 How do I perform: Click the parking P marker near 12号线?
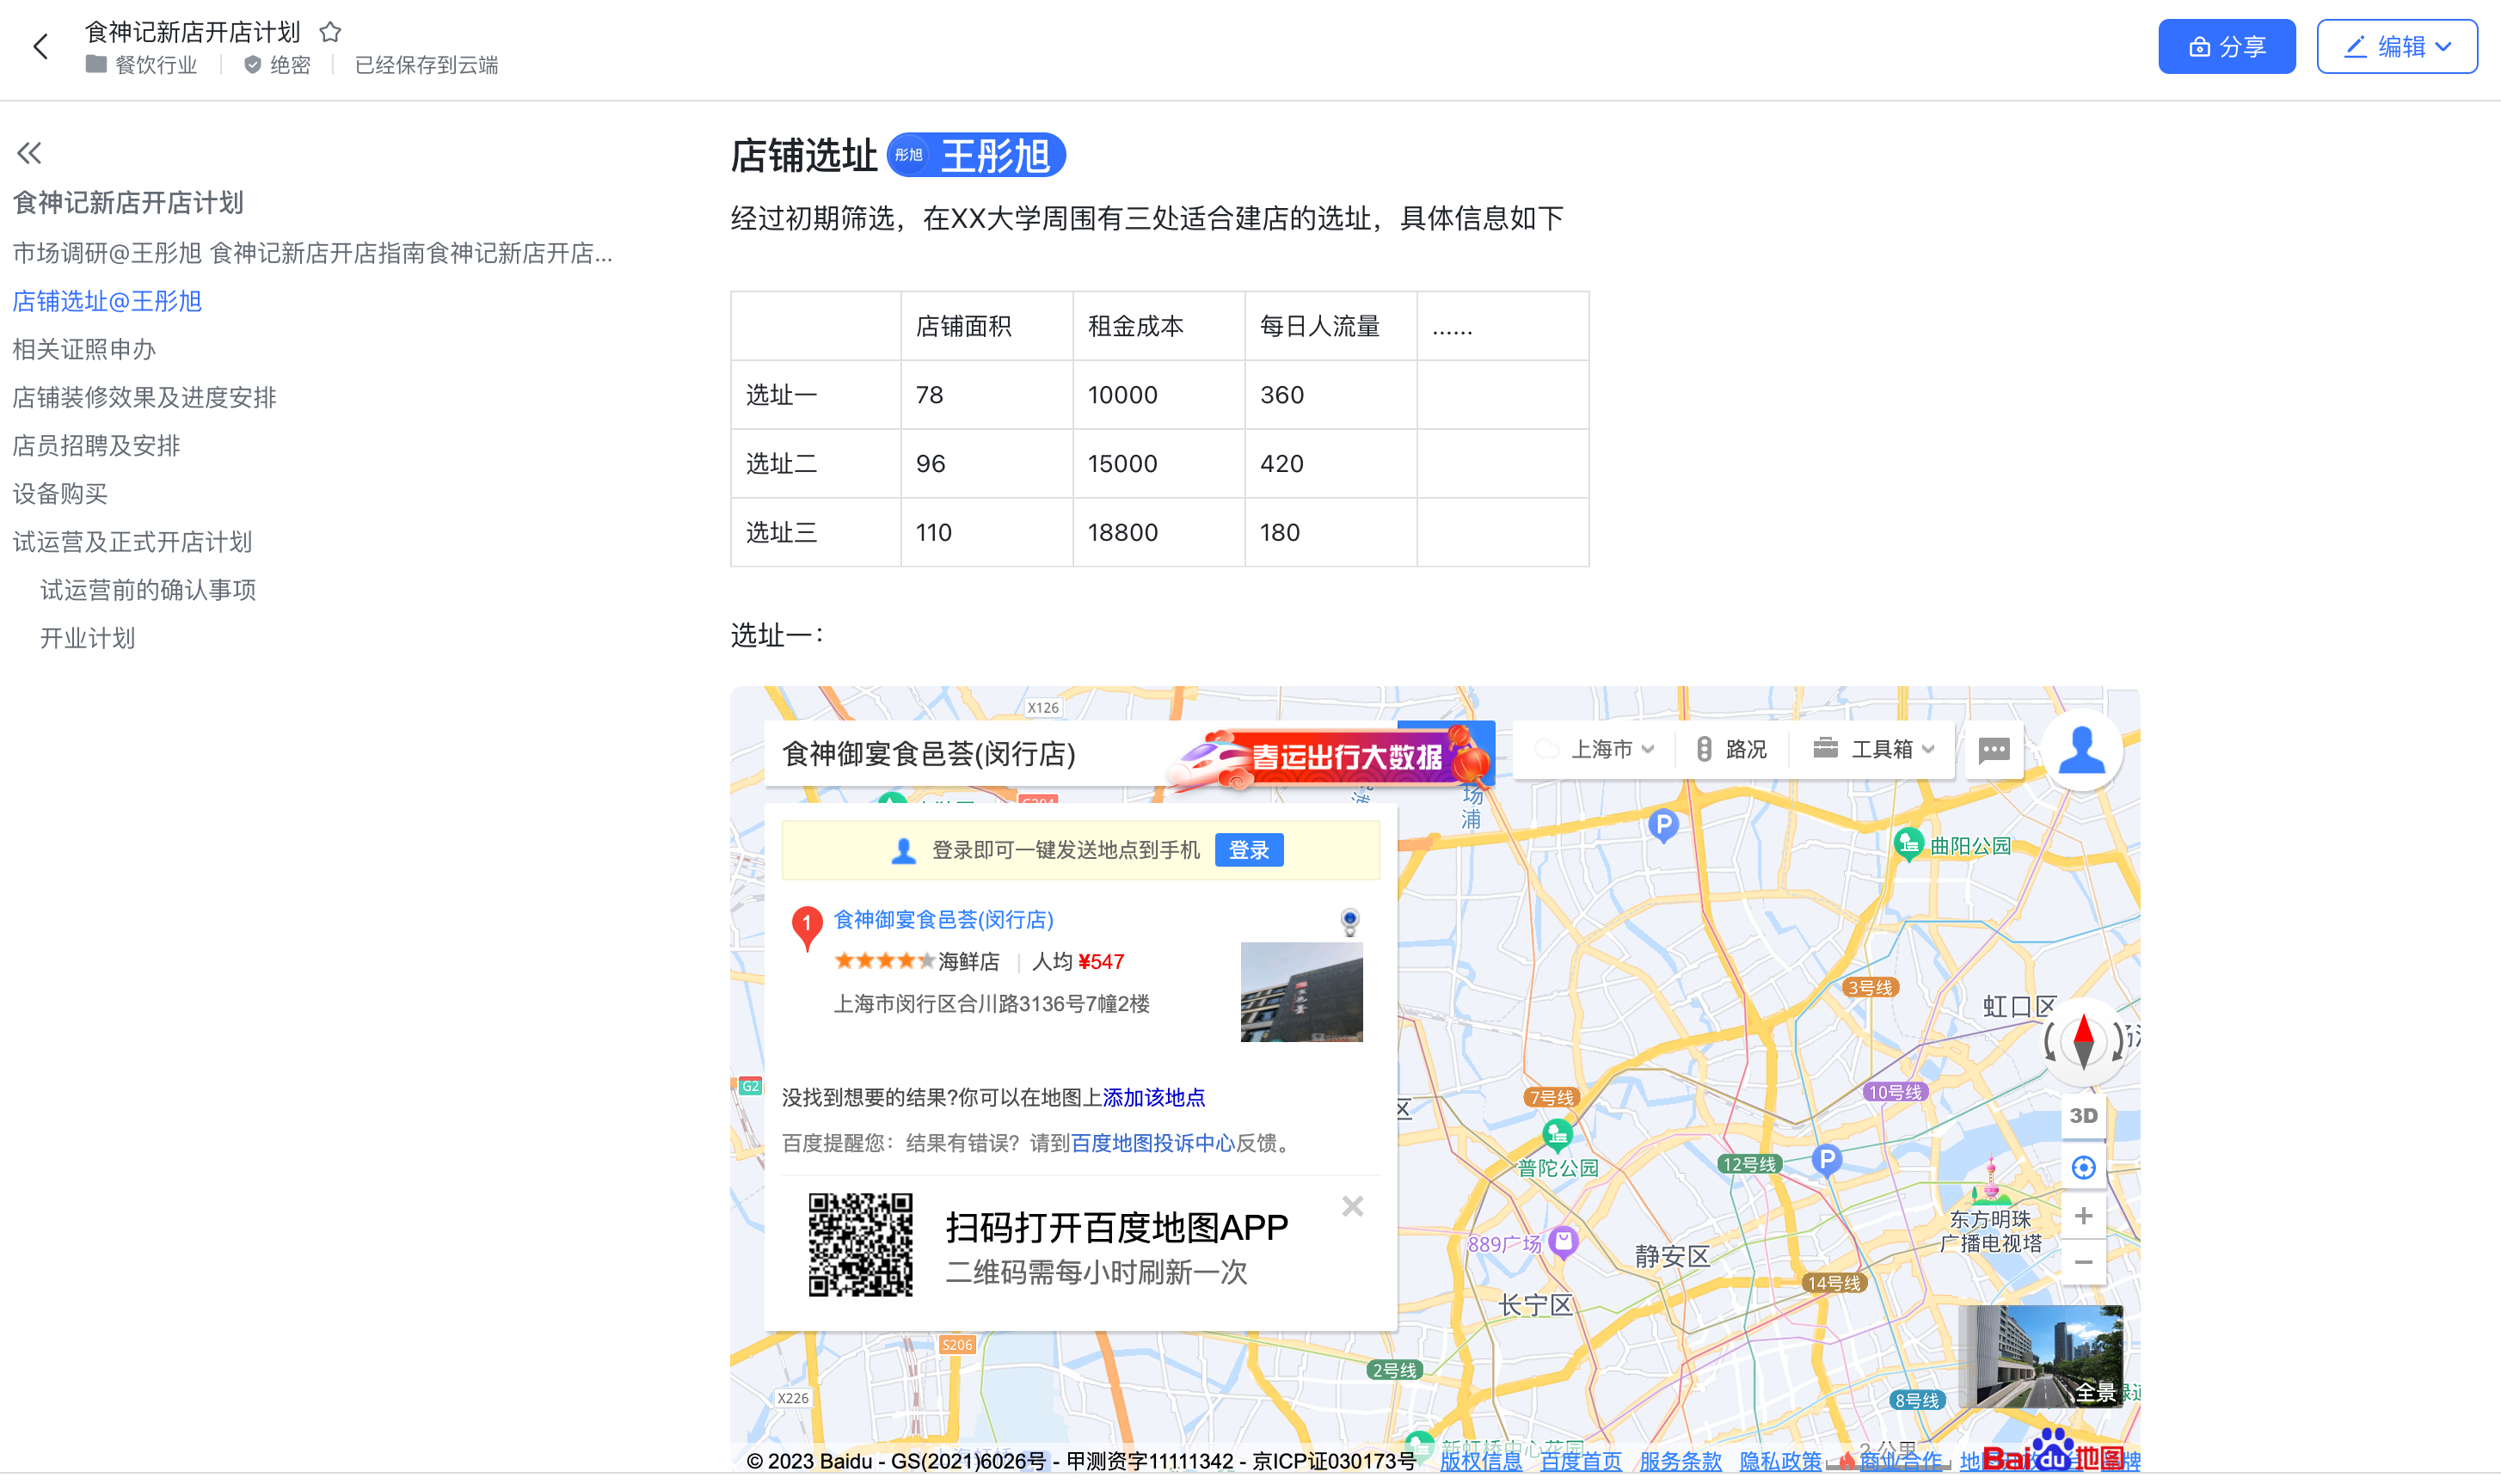[x=1826, y=1160]
